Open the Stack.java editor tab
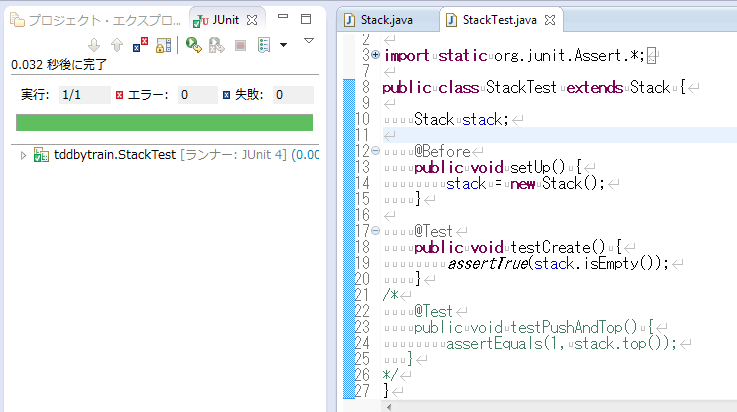Screen dimensions: 737x412 click(x=386, y=20)
